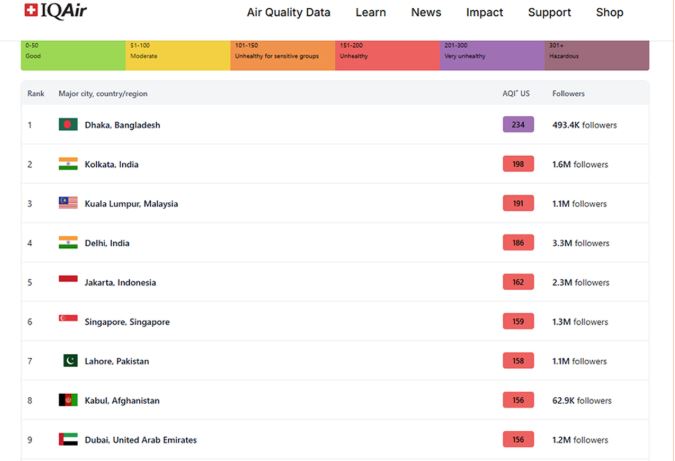Click the Afghanistan flag icon
The image size is (675, 461).
point(68,400)
